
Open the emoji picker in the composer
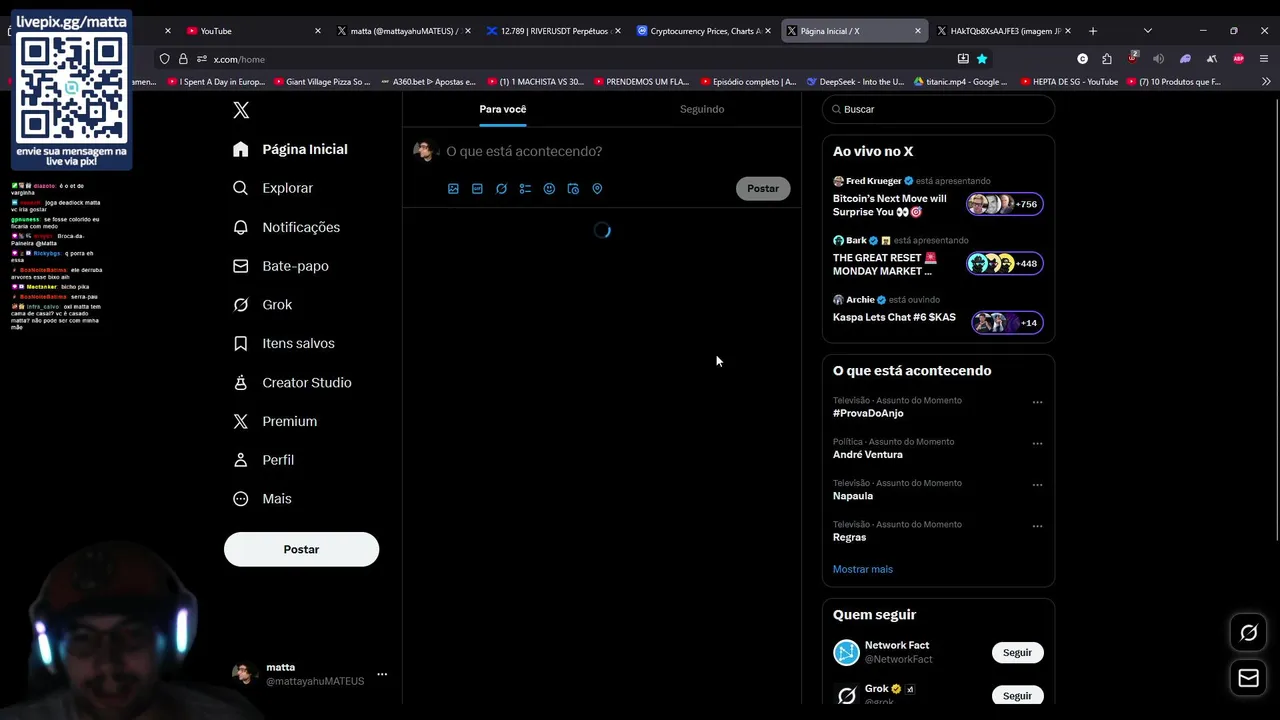549,188
